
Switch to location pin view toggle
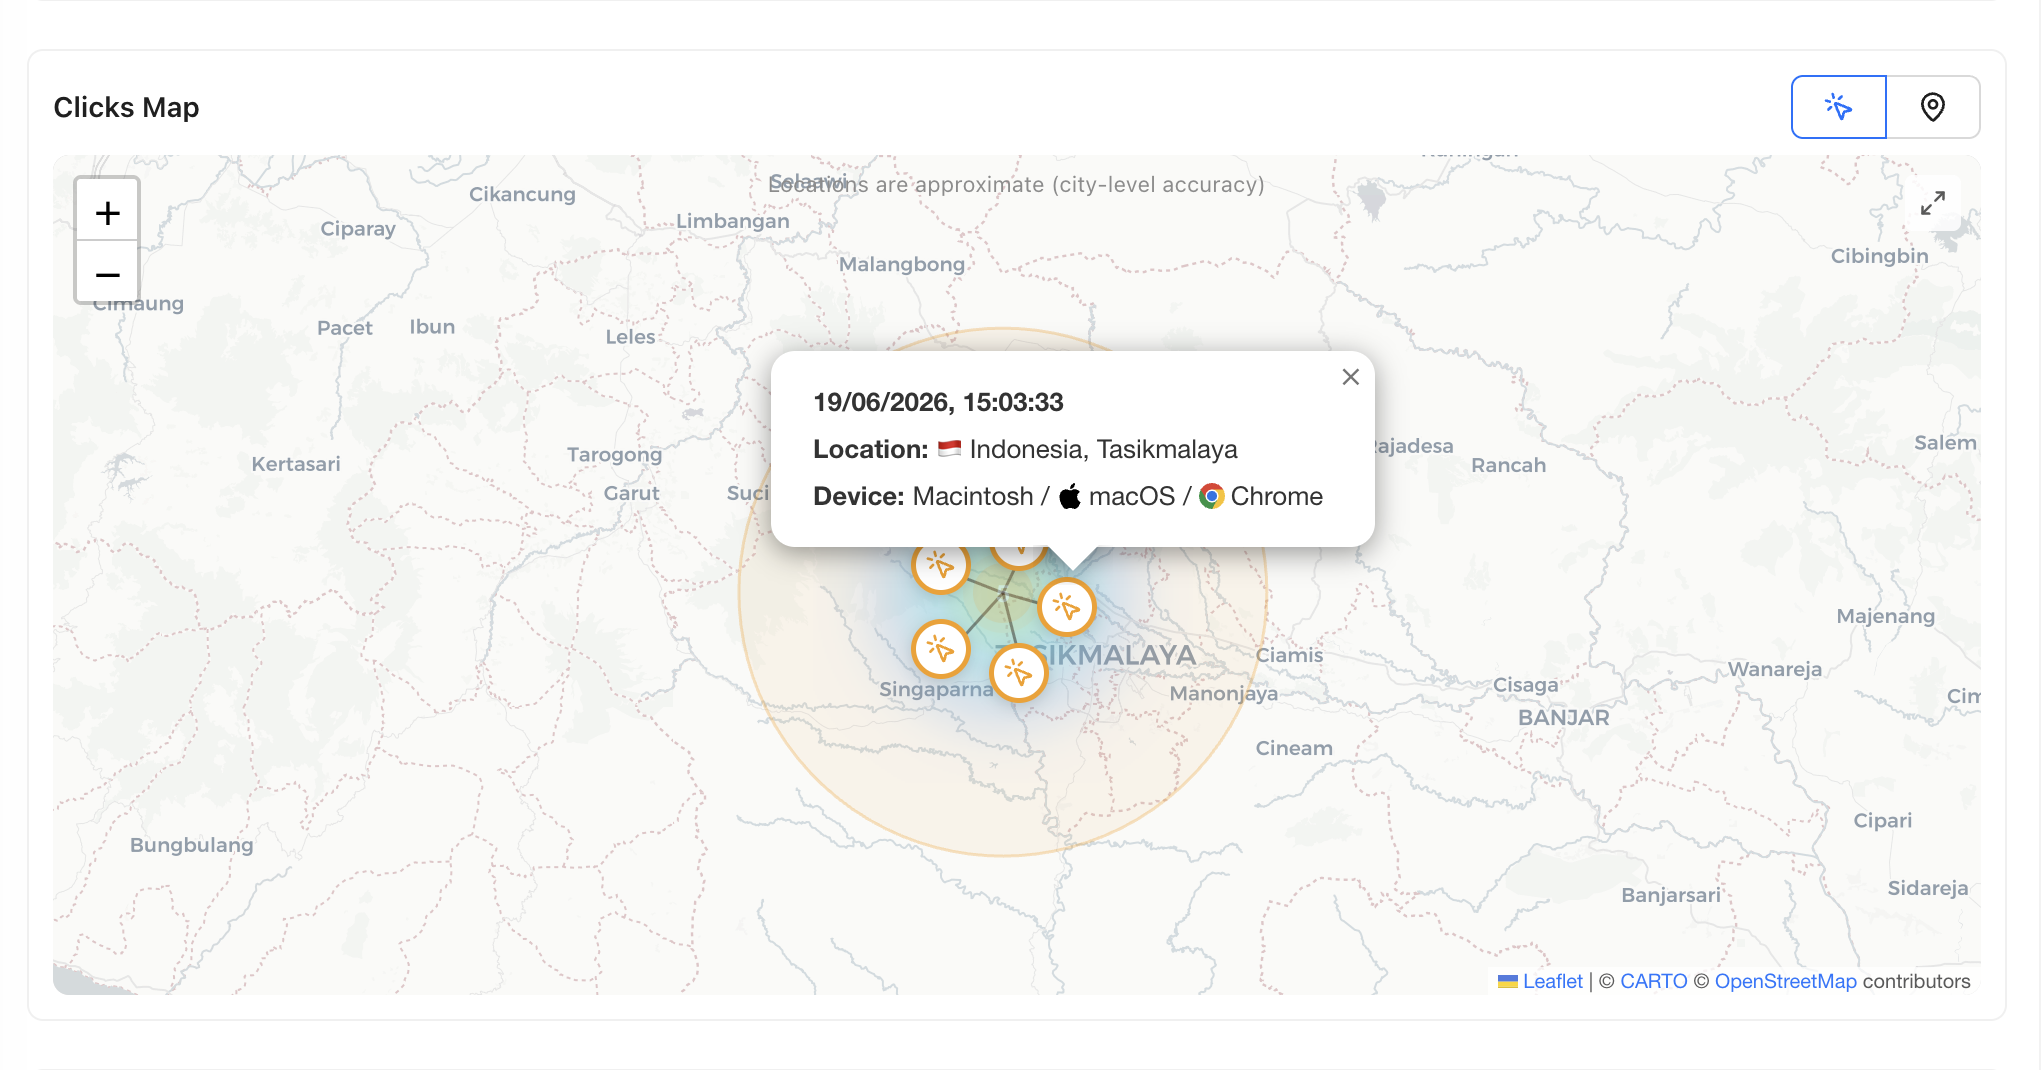click(x=1933, y=107)
